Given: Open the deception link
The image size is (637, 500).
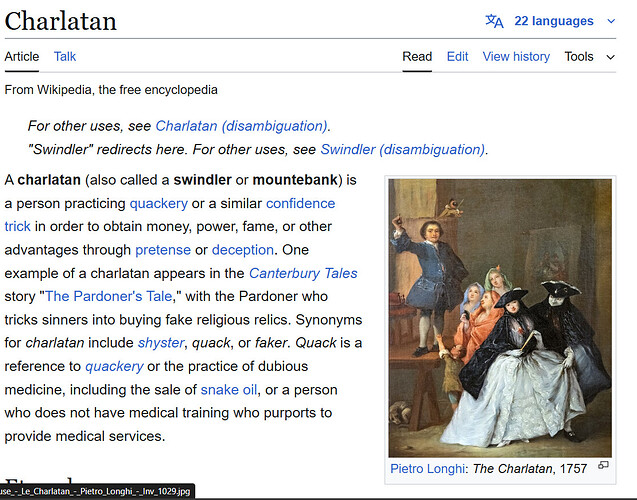Looking at the screenshot, I should click(243, 250).
